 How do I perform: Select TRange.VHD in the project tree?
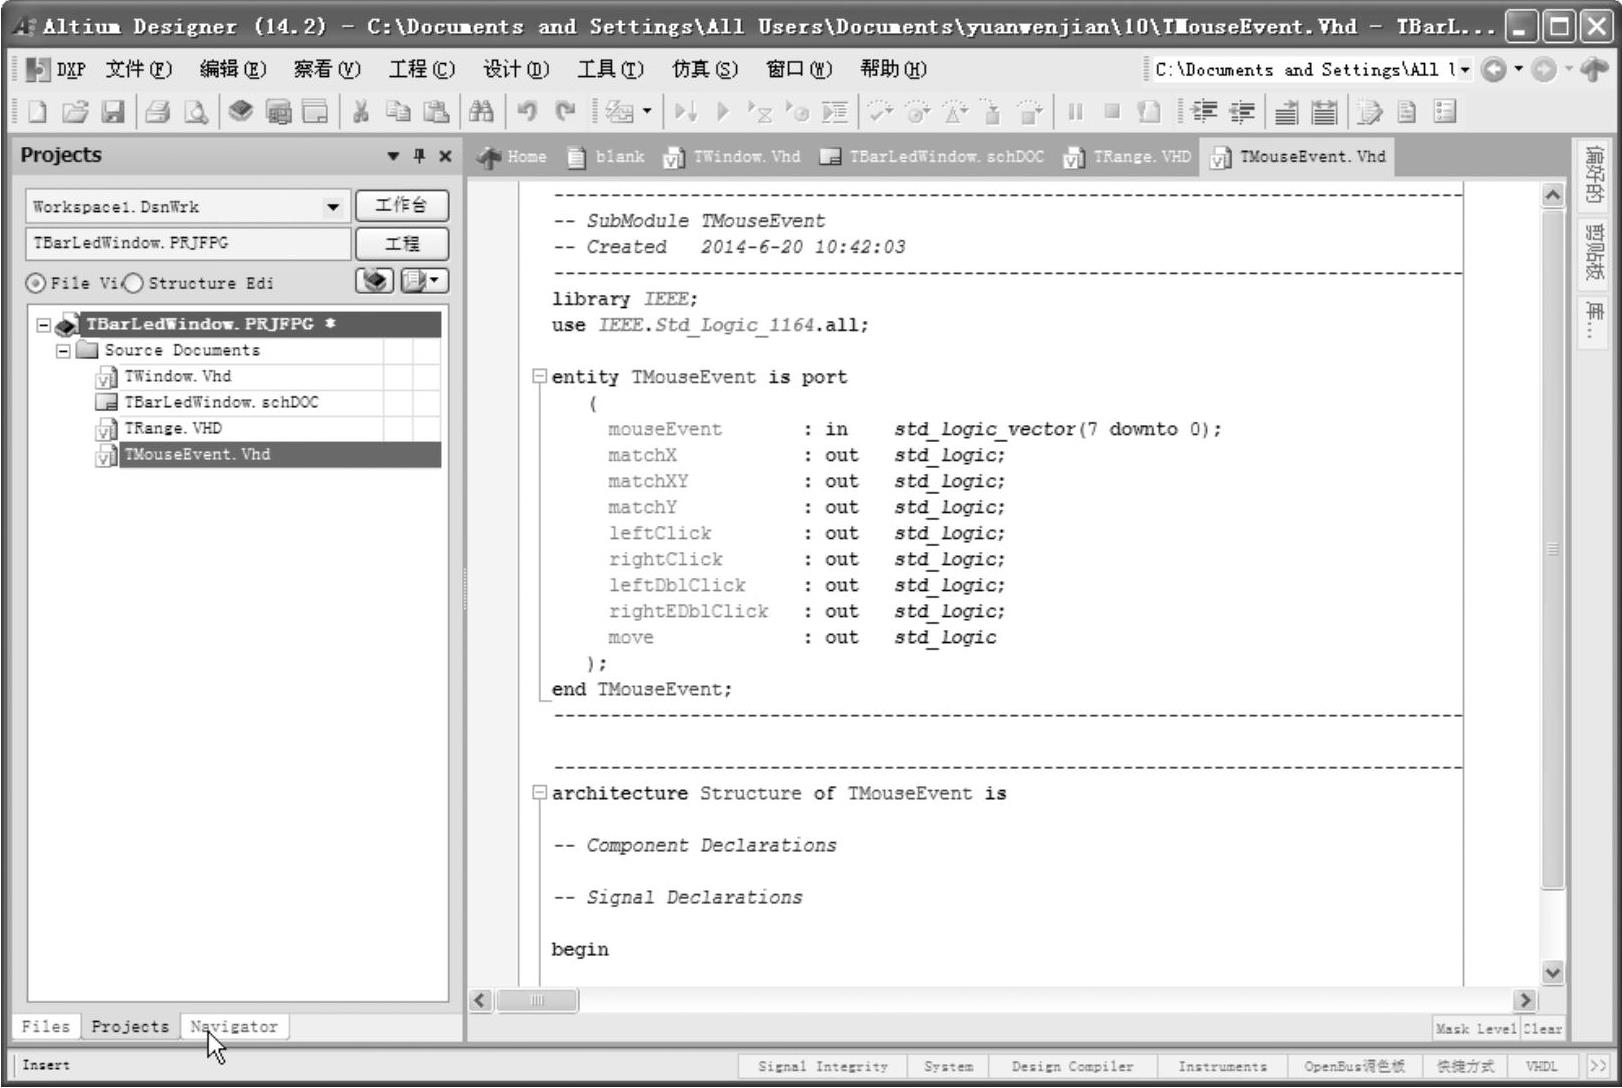tap(173, 428)
